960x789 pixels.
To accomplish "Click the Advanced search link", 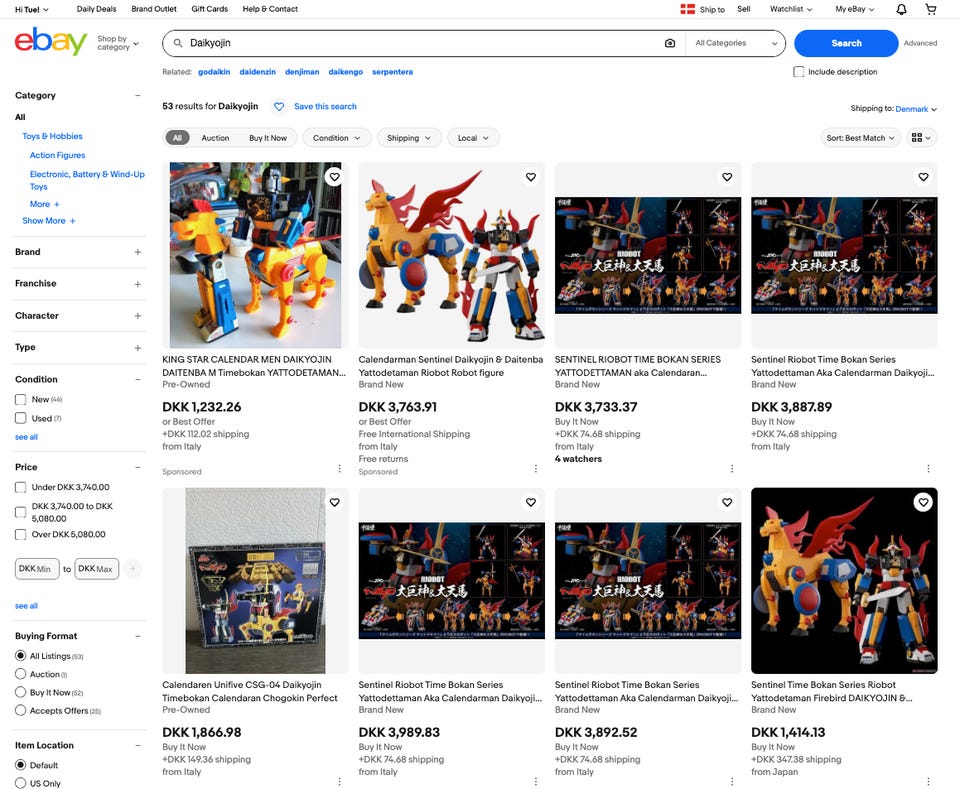I will point(920,43).
